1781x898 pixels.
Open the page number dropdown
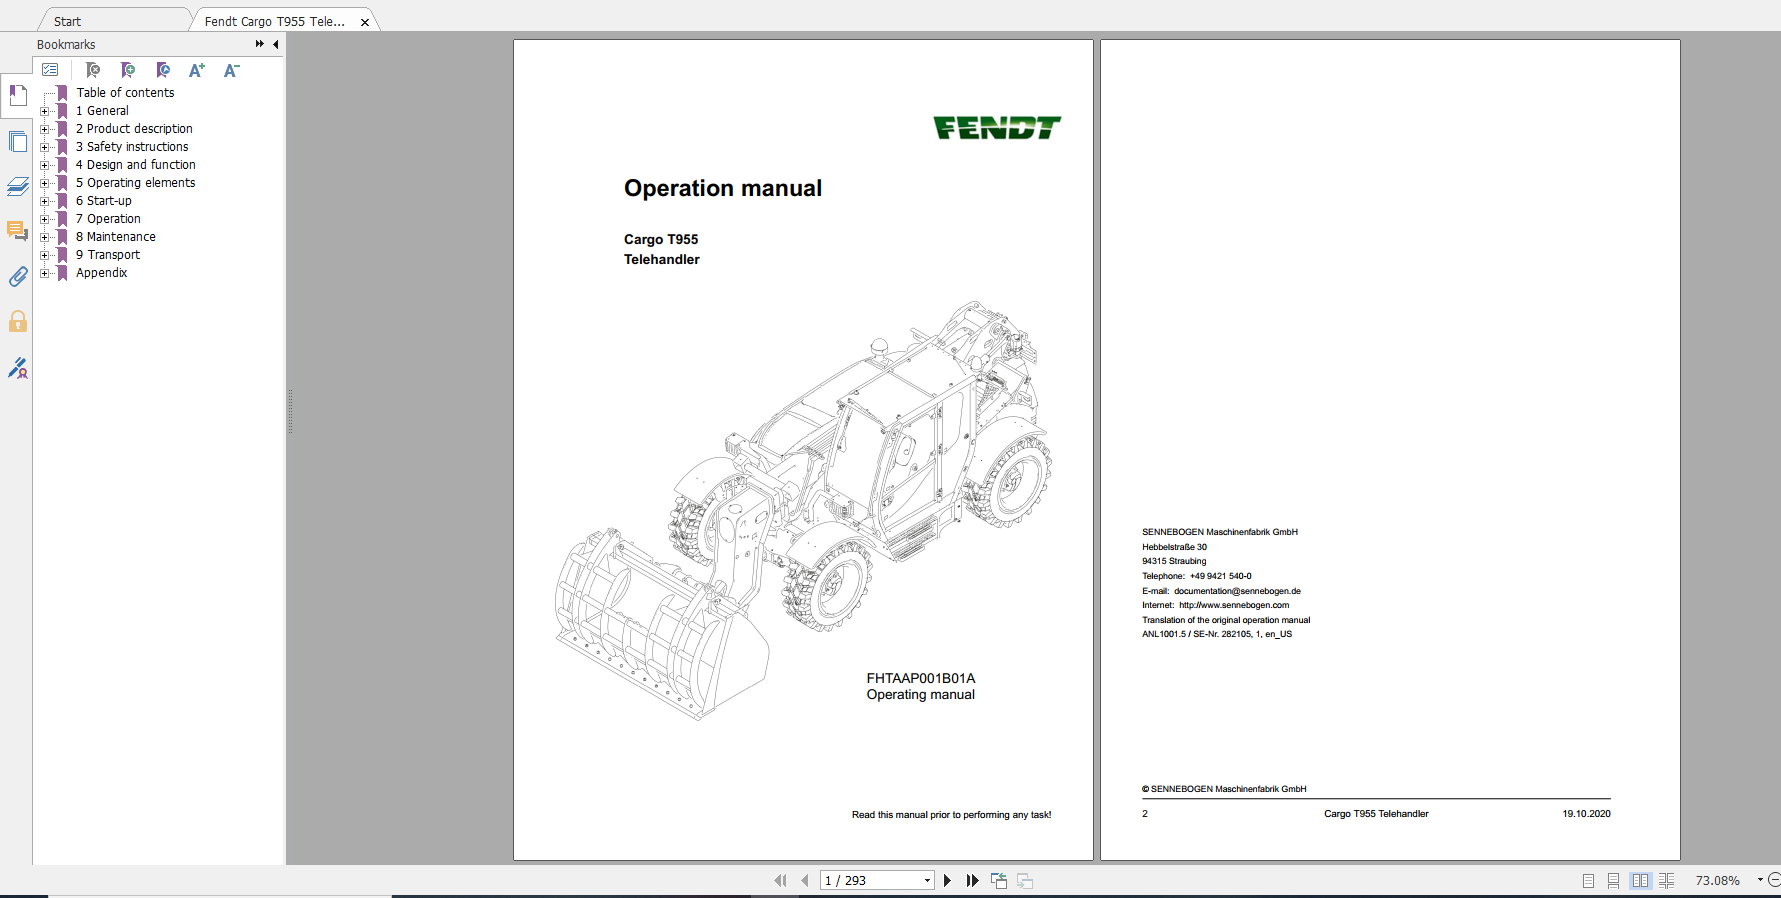pos(927,881)
